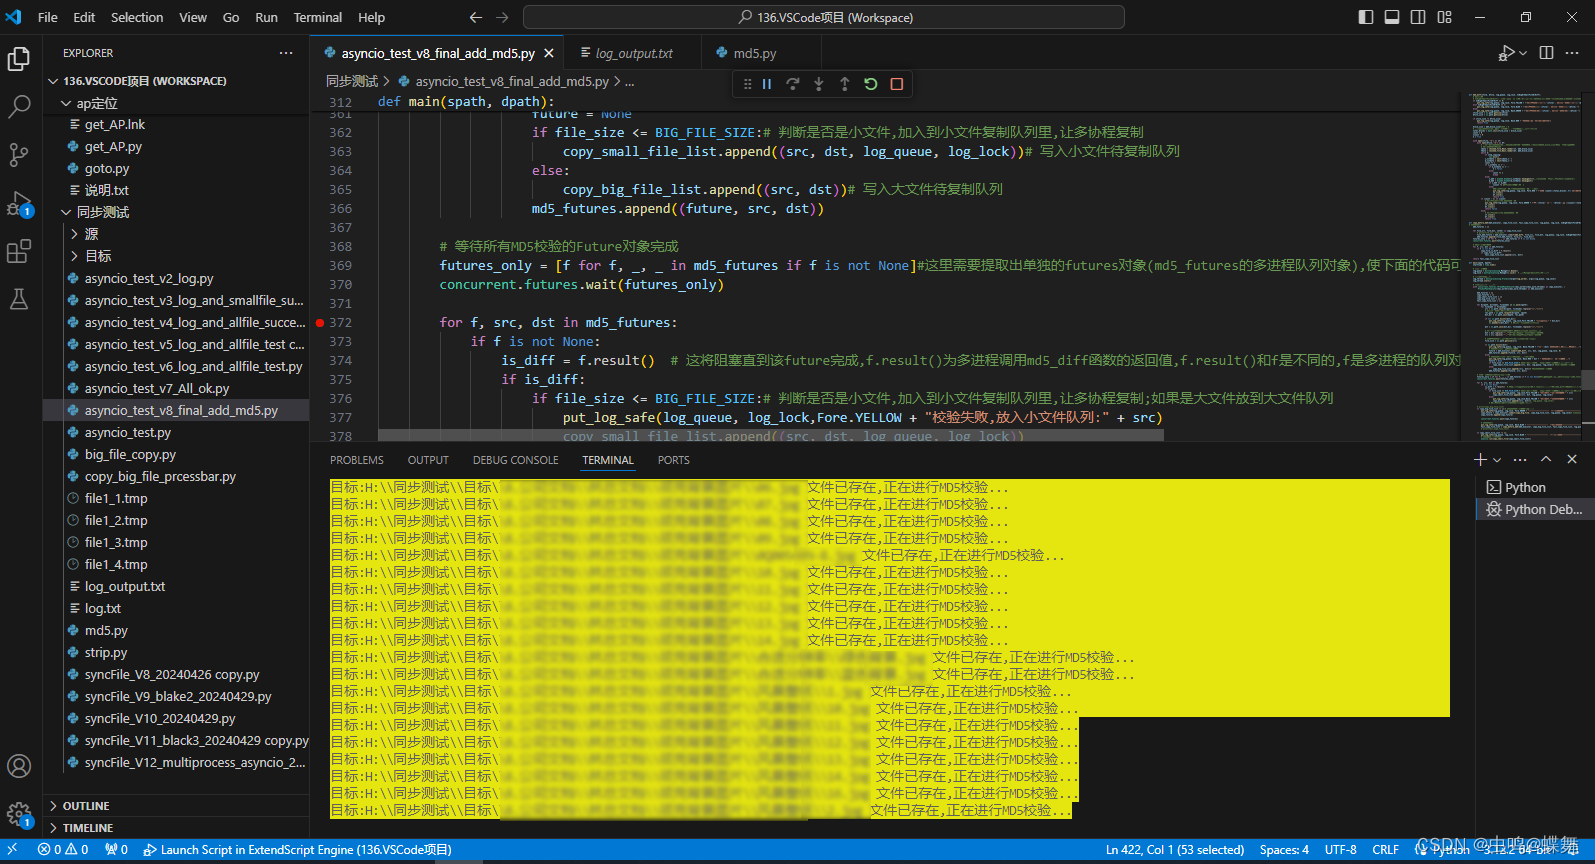
Task: Expand the OUTLINE section
Action: [176, 806]
